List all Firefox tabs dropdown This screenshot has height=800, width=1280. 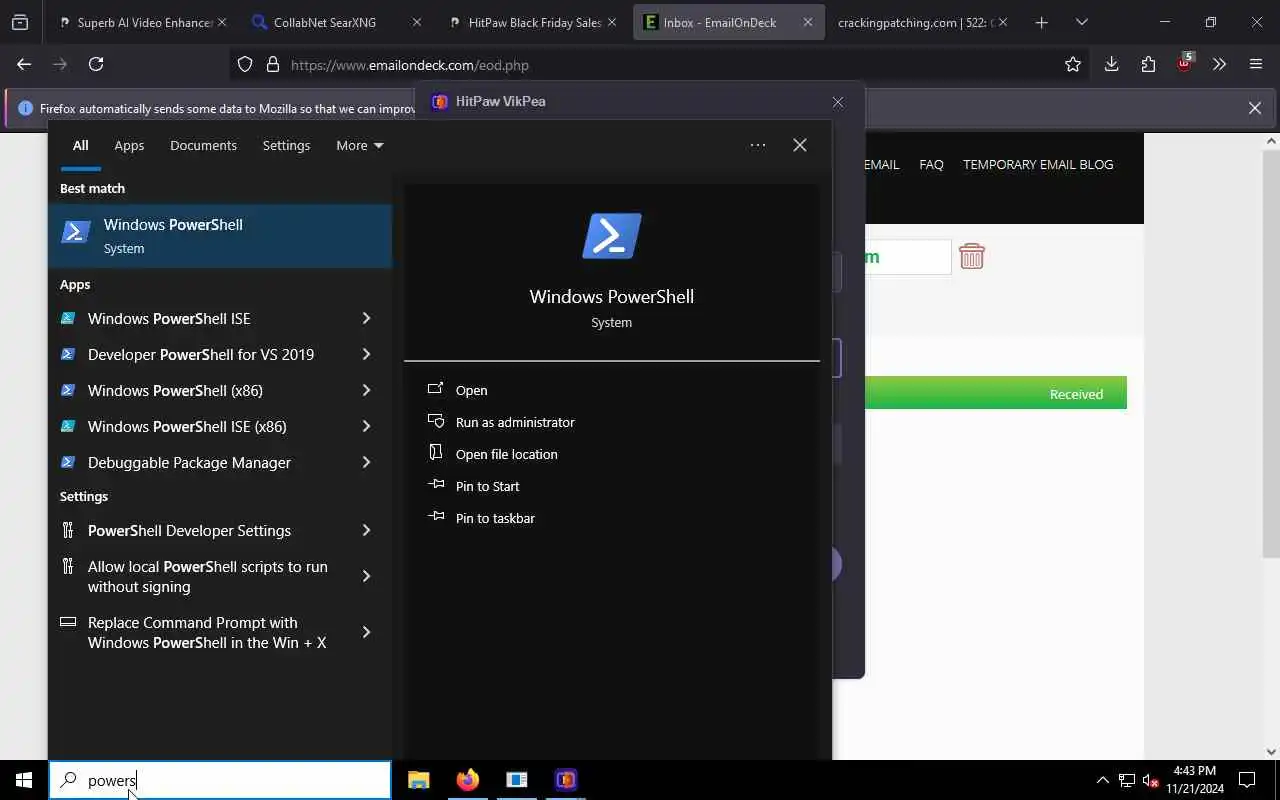click(x=1081, y=22)
